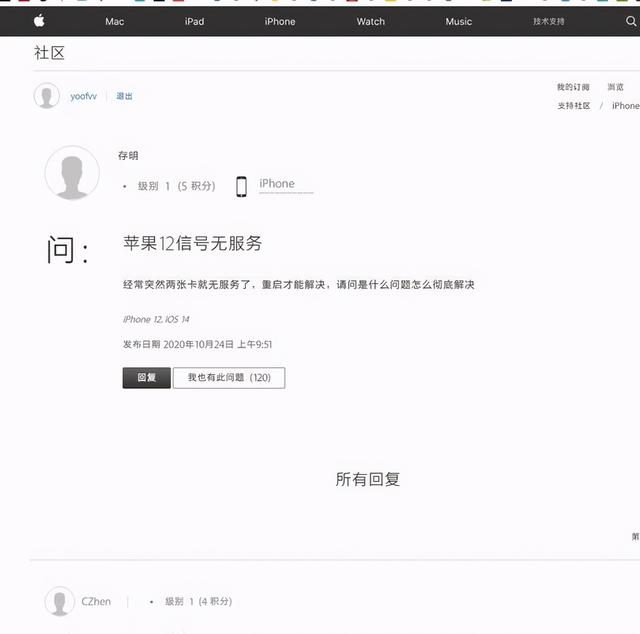
Task: Click the phone device icon beside iPhone
Action: (x=241, y=187)
